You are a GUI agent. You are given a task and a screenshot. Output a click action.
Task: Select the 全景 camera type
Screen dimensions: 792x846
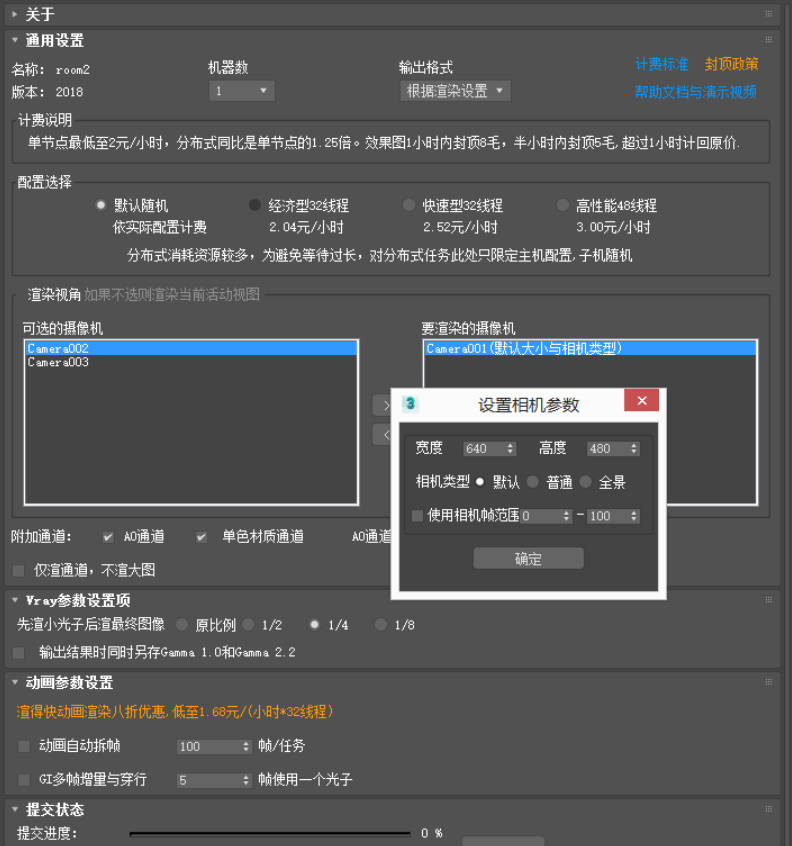tap(586, 482)
